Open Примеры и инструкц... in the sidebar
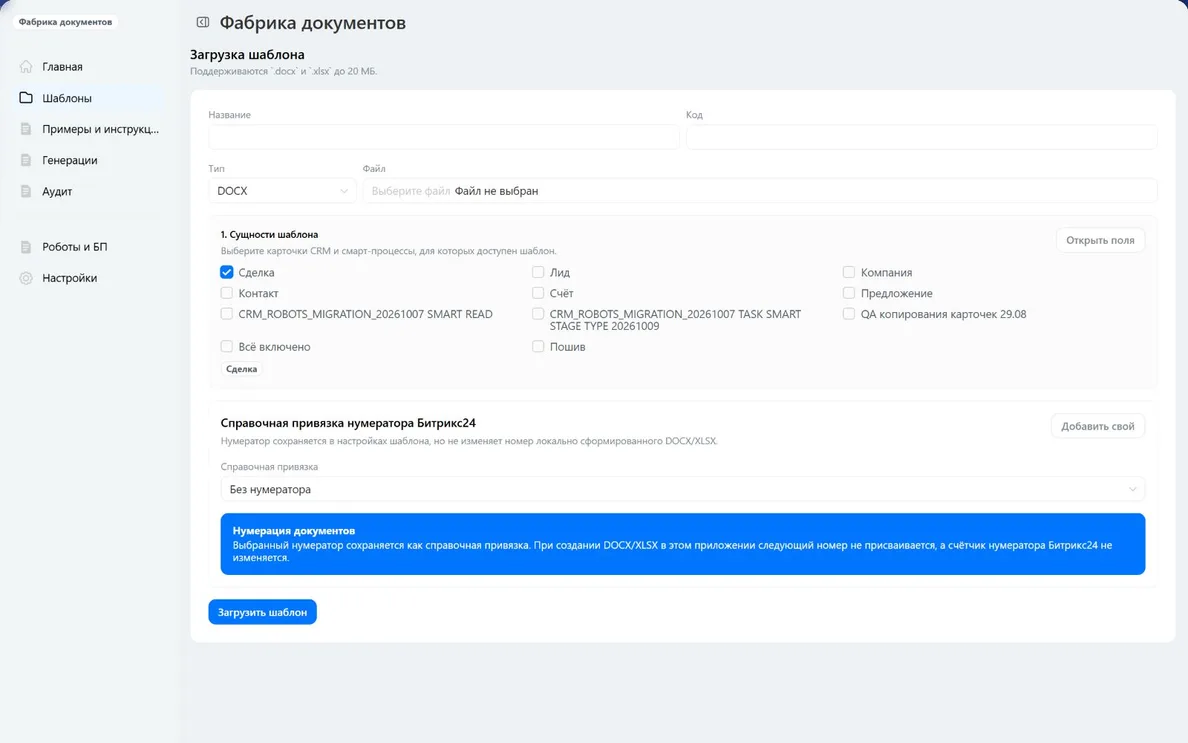 (89, 129)
